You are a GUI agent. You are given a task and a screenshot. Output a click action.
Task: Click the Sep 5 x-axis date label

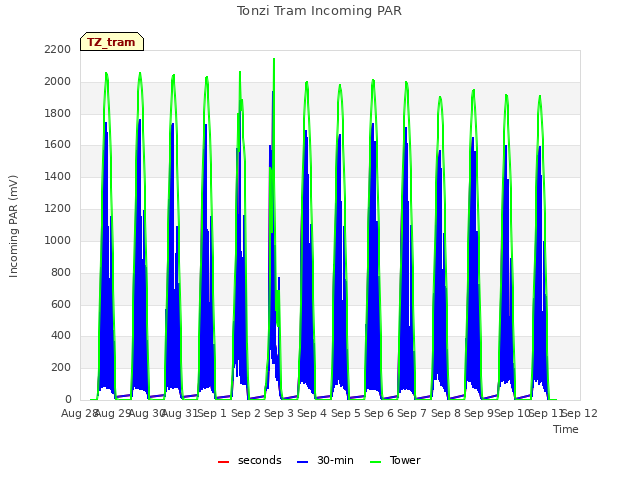(x=346, y=413)
